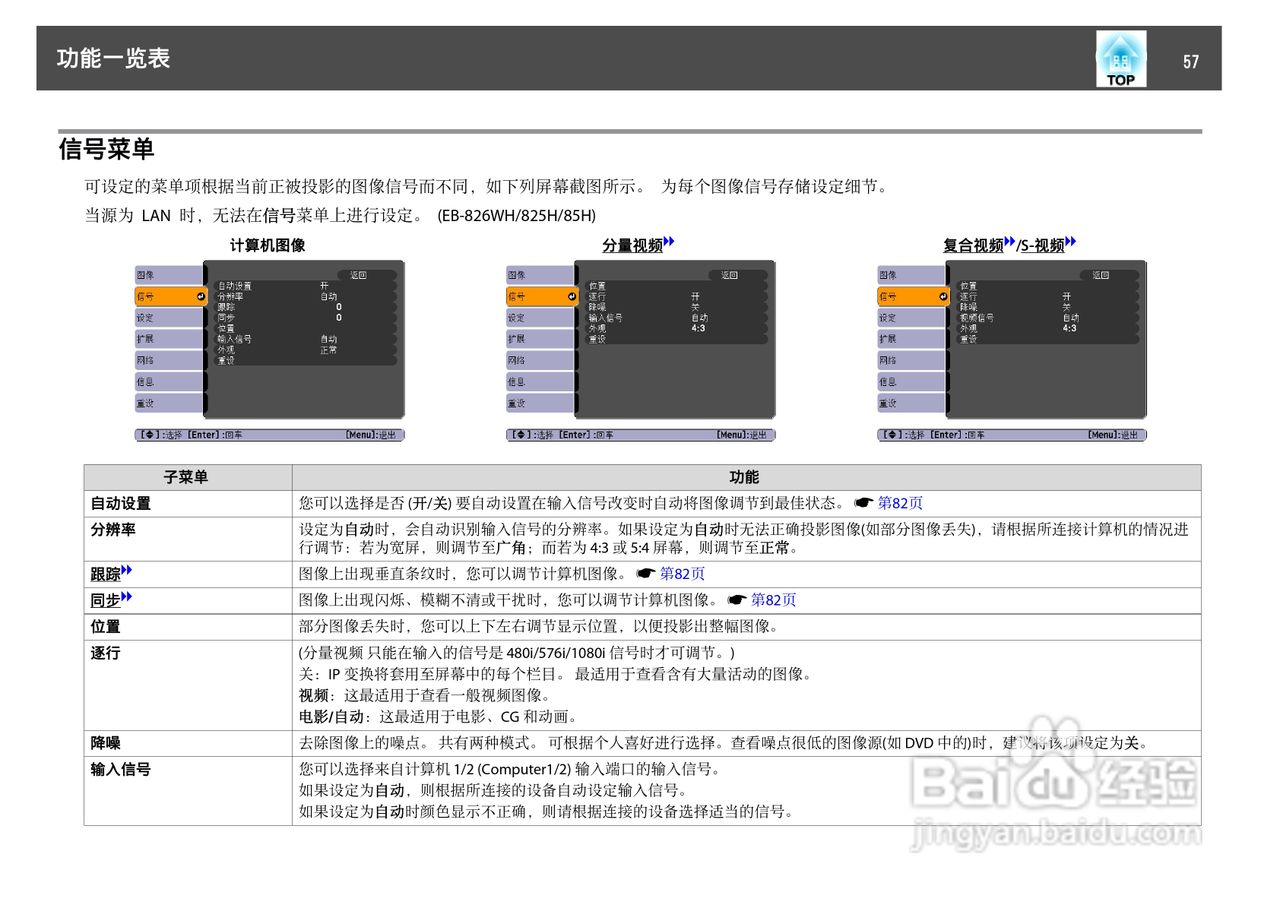This screenshot has width=1280, height=905.
Task: Click [Menu]:退出 hint under 复合视频 screenshot
Action: 1114,435
